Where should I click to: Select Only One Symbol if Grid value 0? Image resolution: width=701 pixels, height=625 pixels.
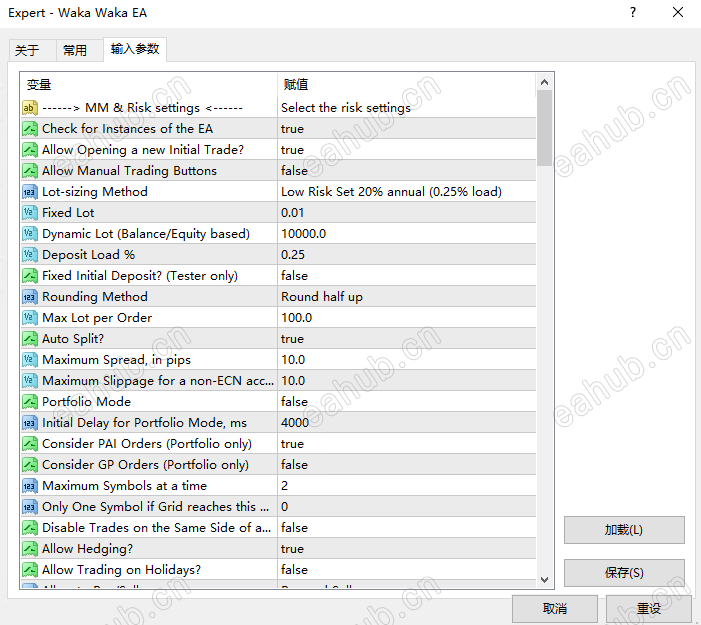click(x=406, y=507)
